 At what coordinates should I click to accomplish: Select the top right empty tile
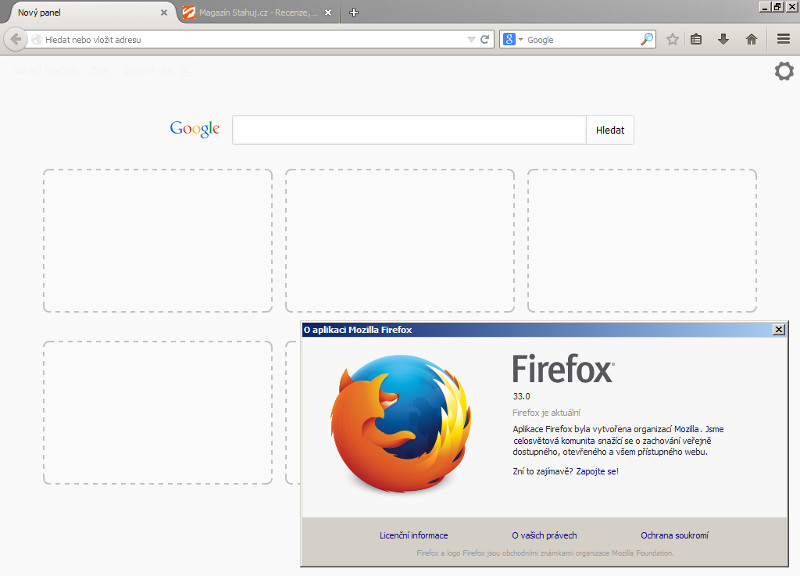point(642,240)
